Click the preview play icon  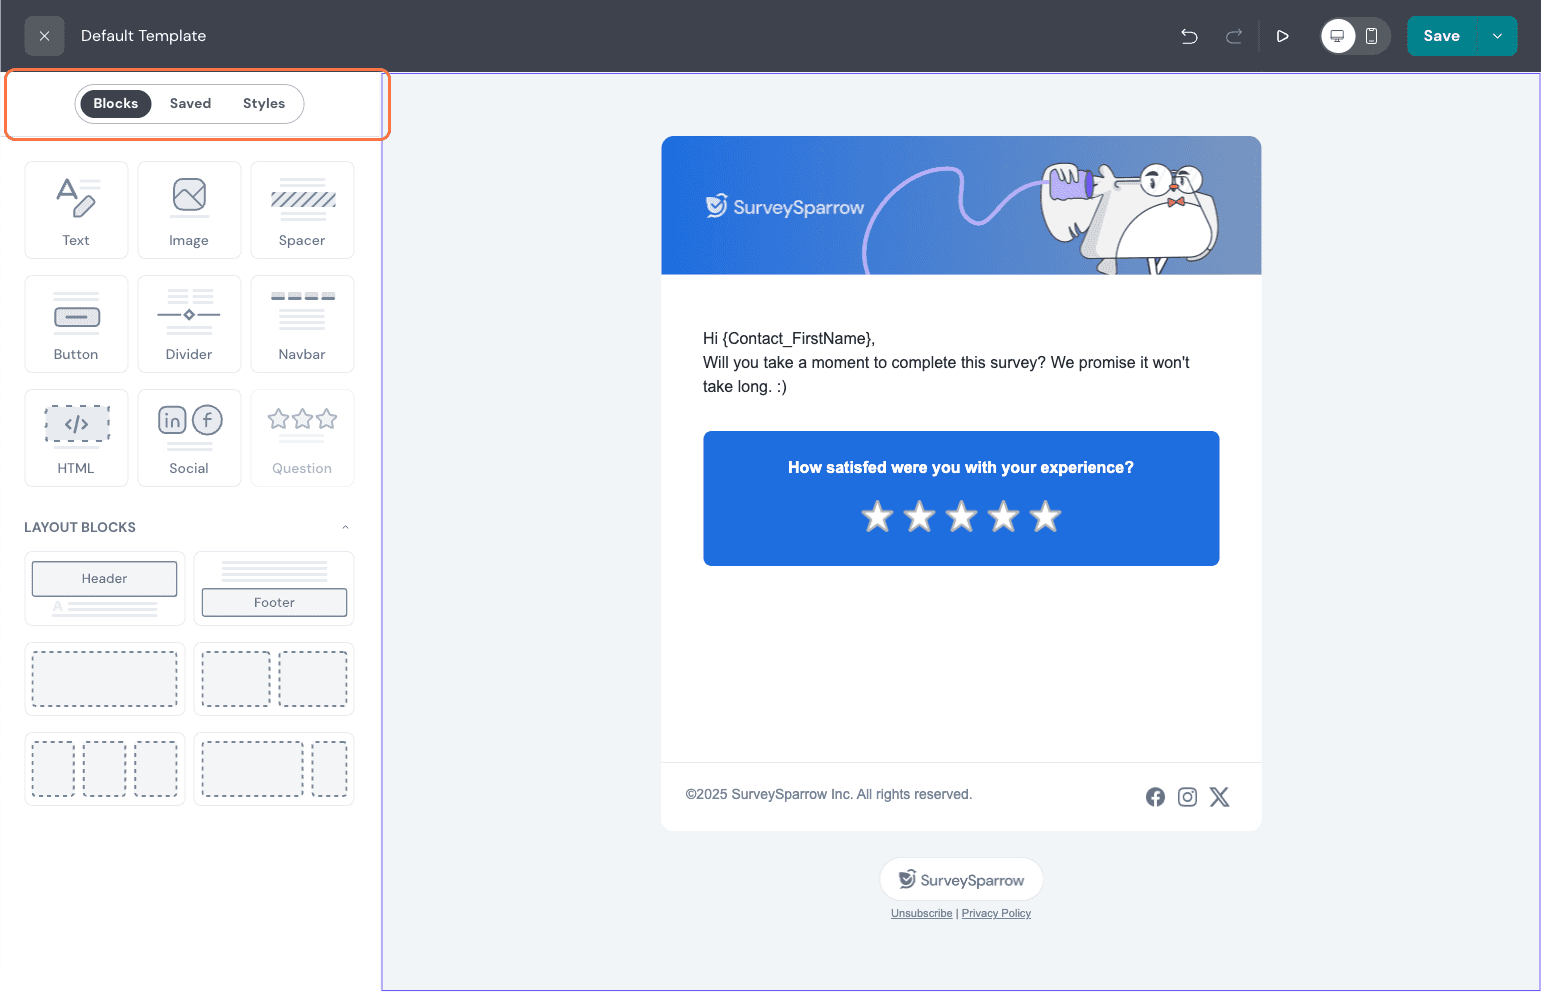(x=1282, y=35)
